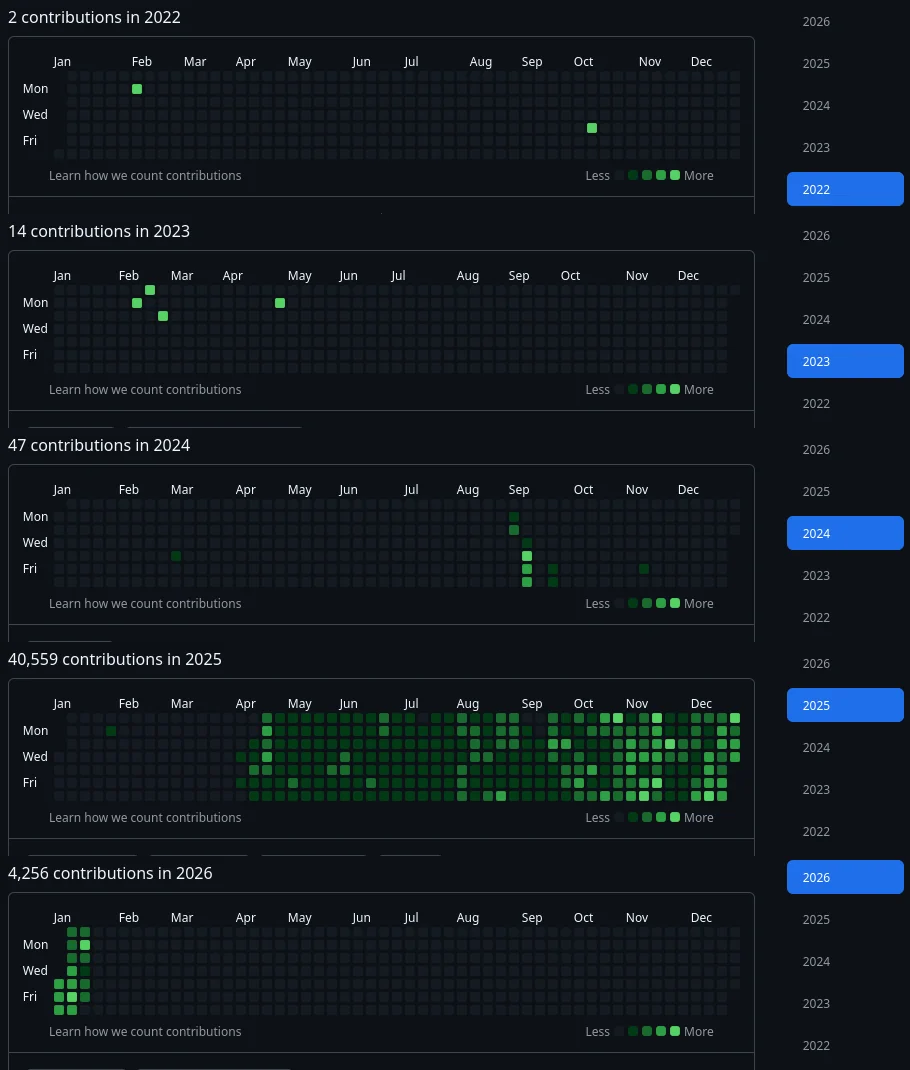Open 'Learn how we count contributions' under 2023 graph
This screenshot has height=1070, width=910.
pos(145,390)
